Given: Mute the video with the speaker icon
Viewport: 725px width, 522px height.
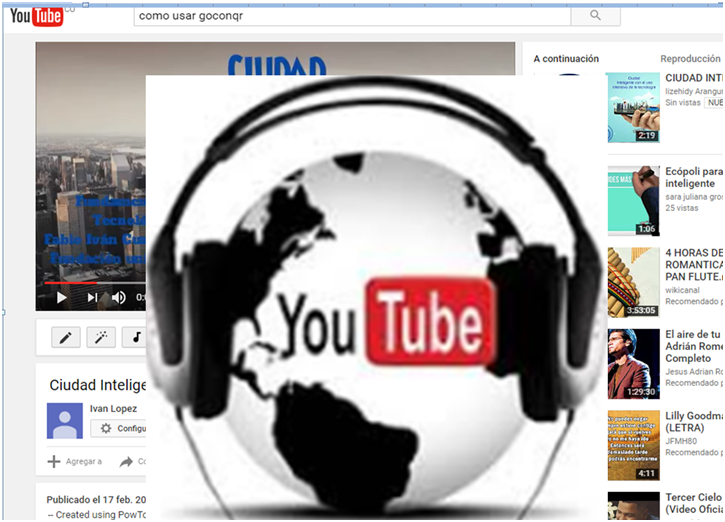Looking at the screenshot, I should click(119, 297).
